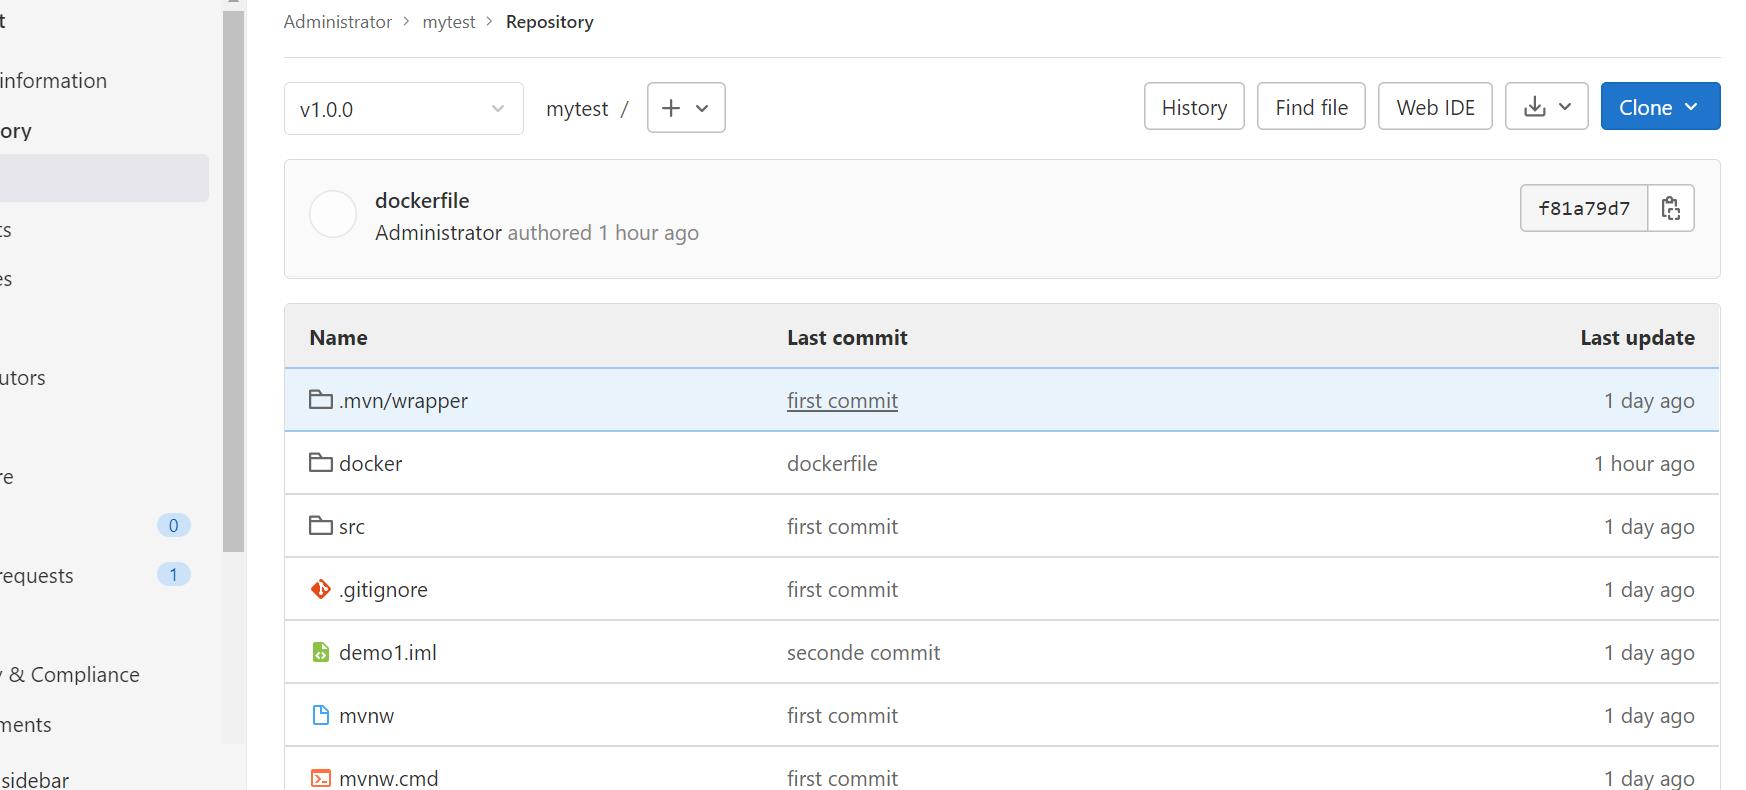Open the demo1.iml file
The height and width of the screenshot is (790, 1746).
pos(387,653)
